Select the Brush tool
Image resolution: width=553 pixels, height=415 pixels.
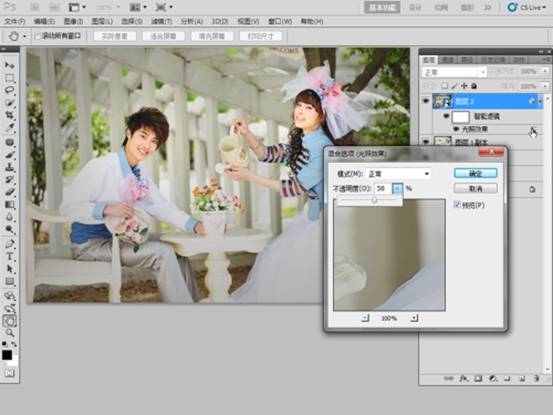click(x=10, y=155)
